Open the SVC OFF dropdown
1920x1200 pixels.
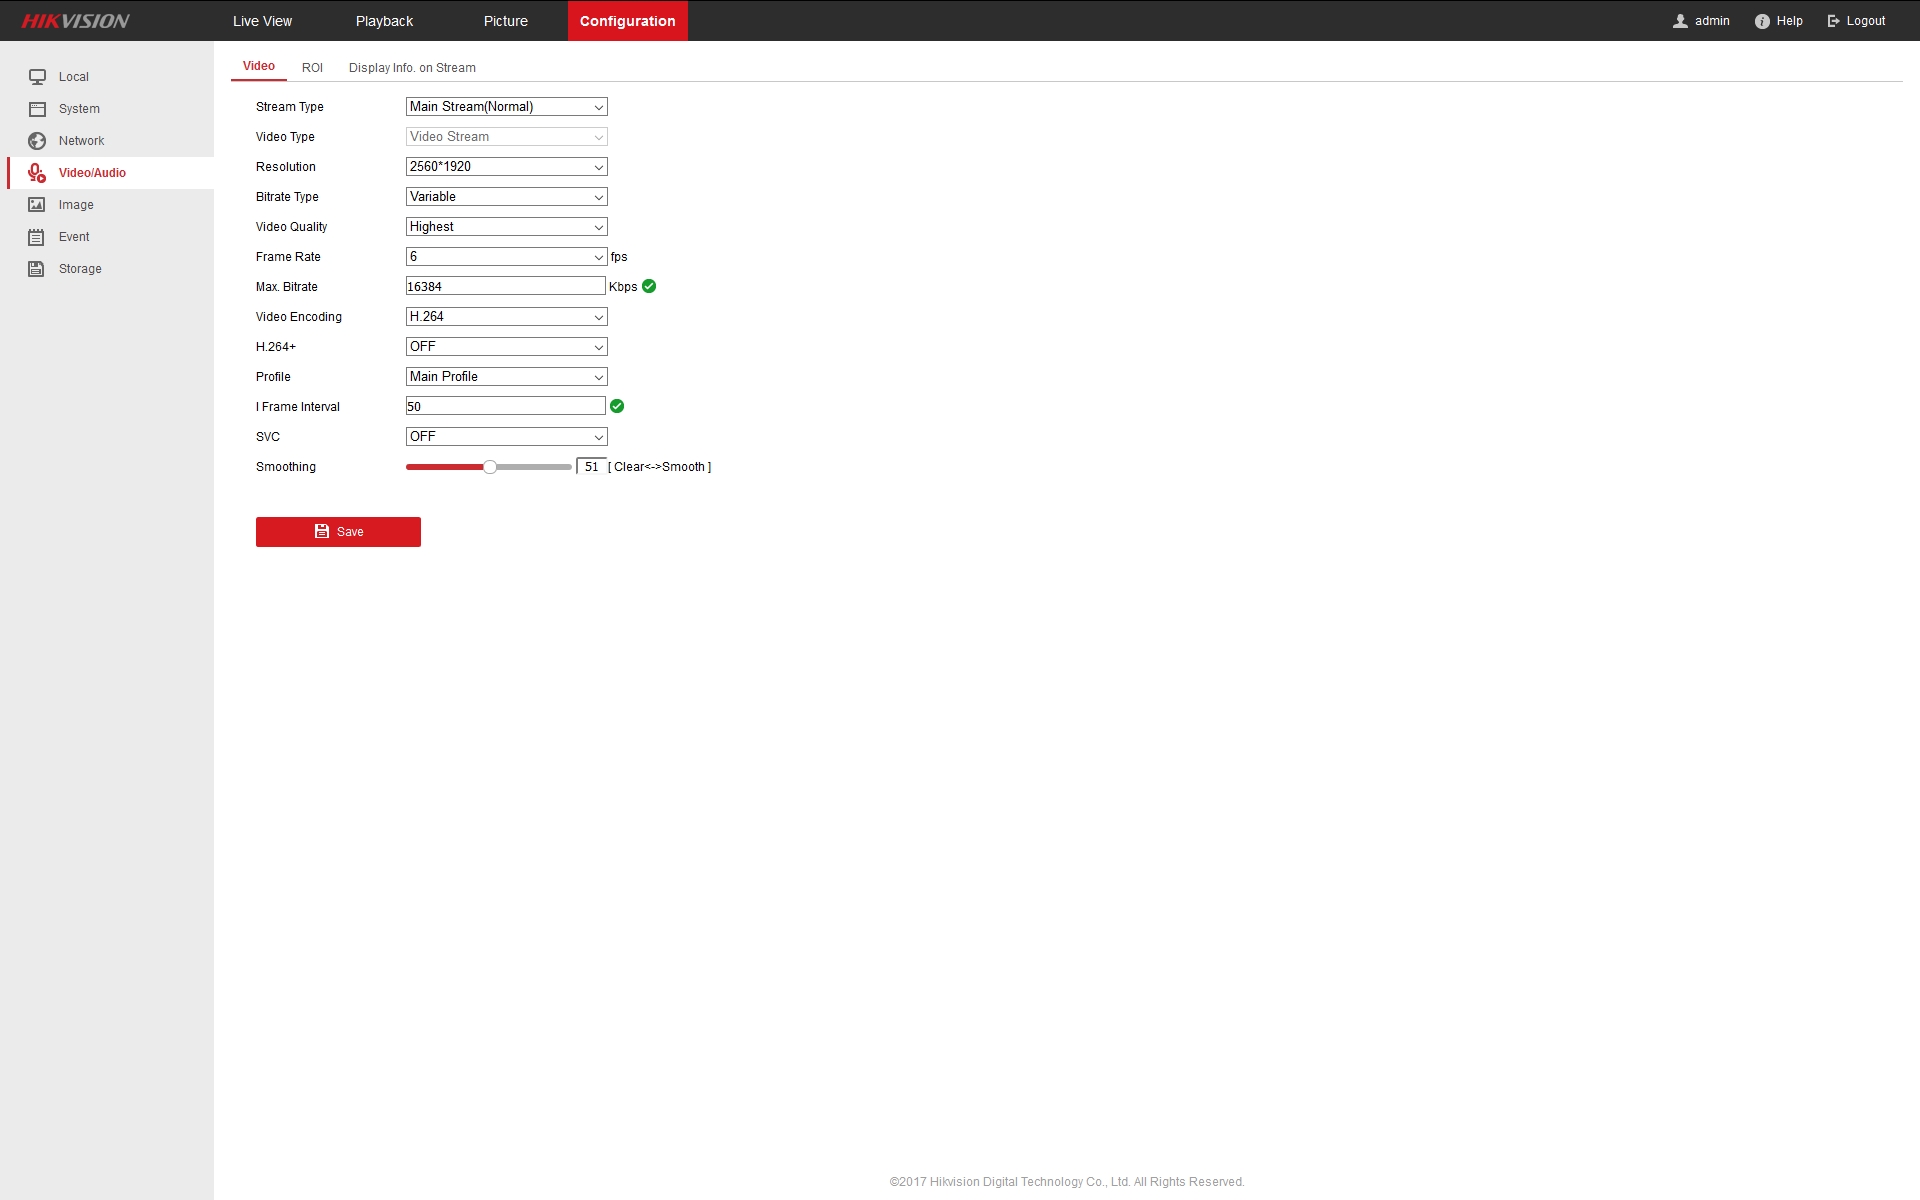pyautogui.click(x=506, y=437)
